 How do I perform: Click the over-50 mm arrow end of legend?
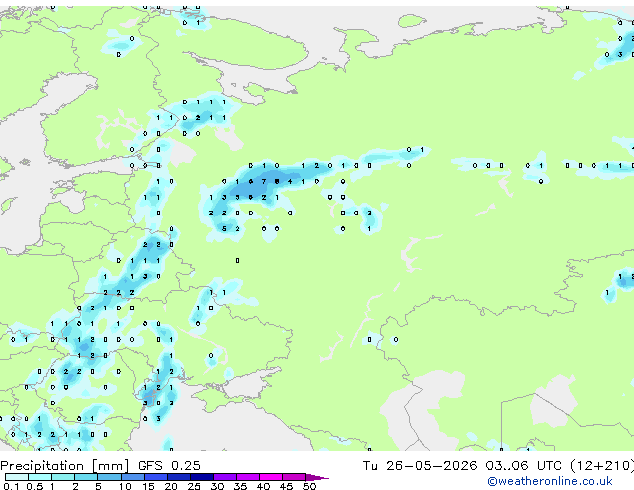tap(317, 477)
